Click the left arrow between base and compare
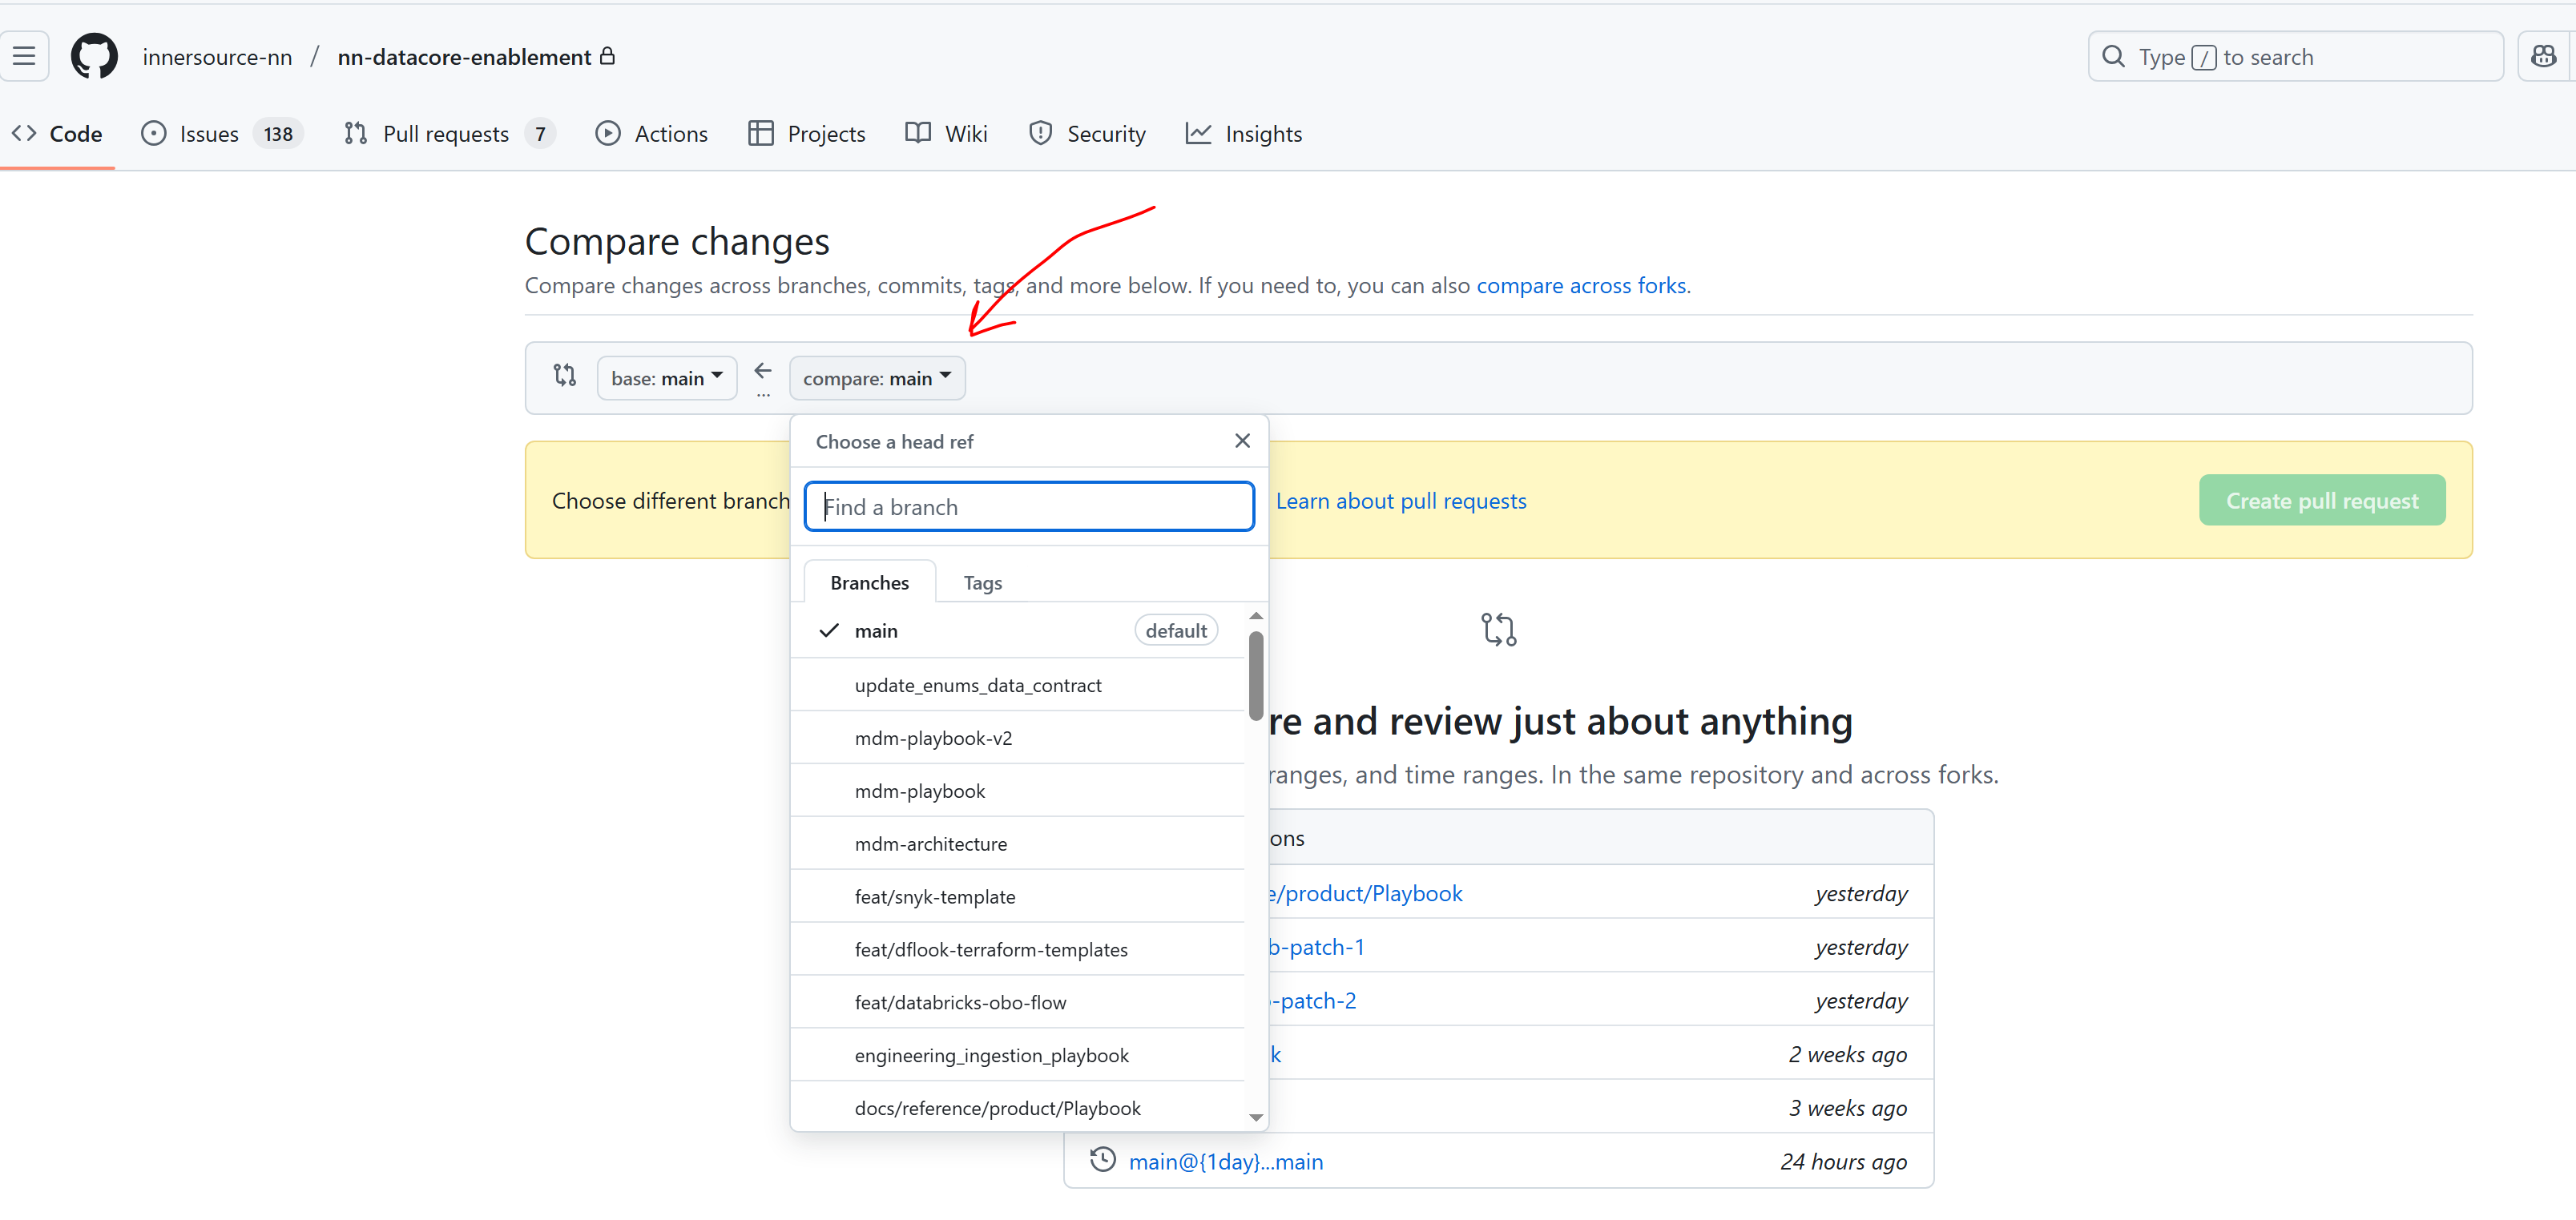 coord(763,371)
